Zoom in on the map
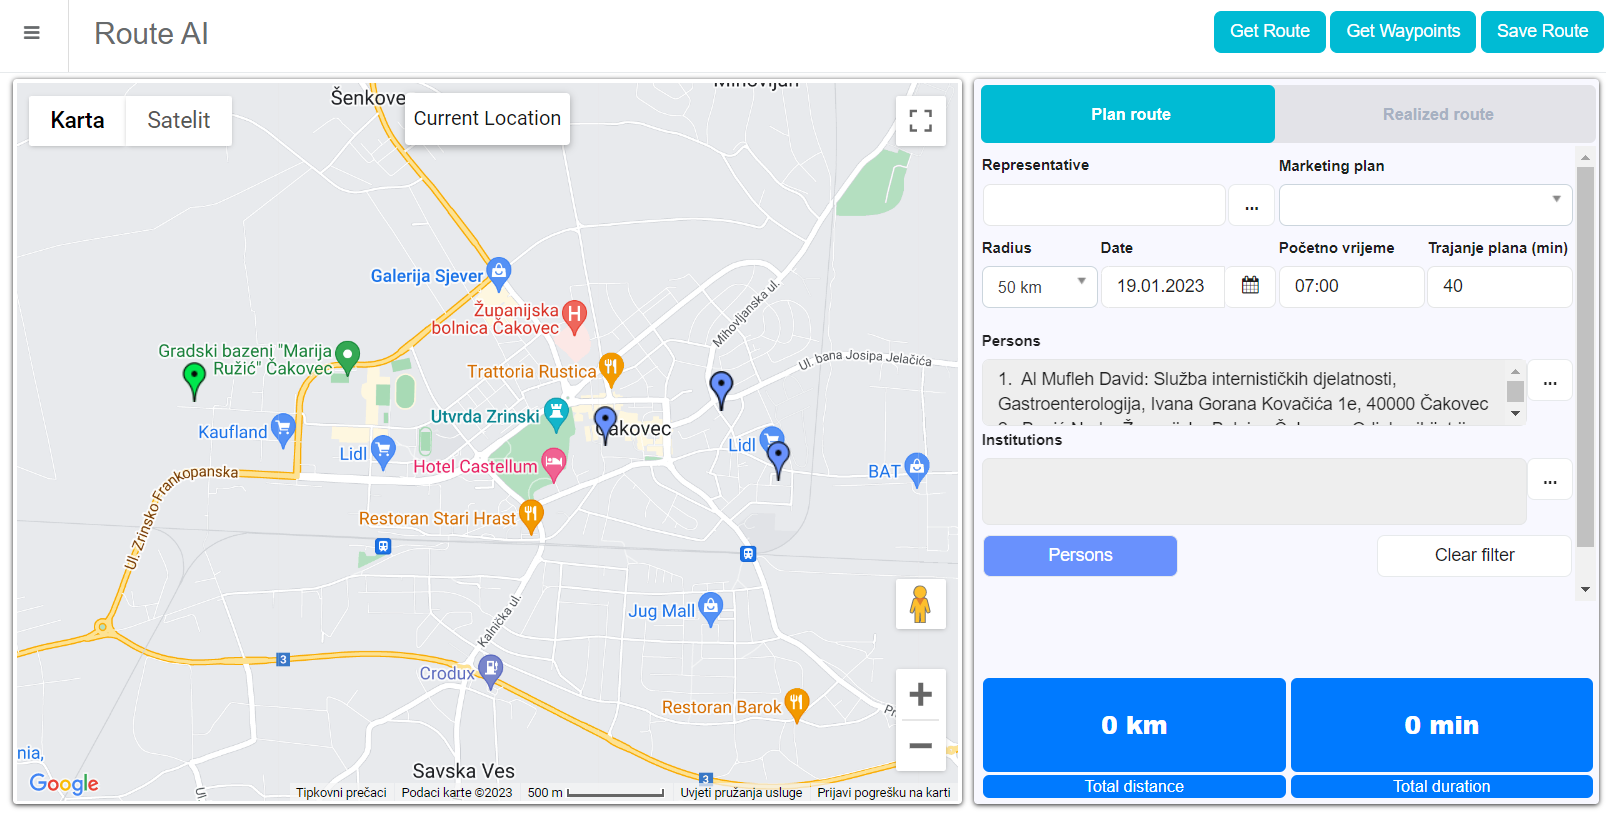The width and height of the screenshot is (1606, 813). (920, 695)
